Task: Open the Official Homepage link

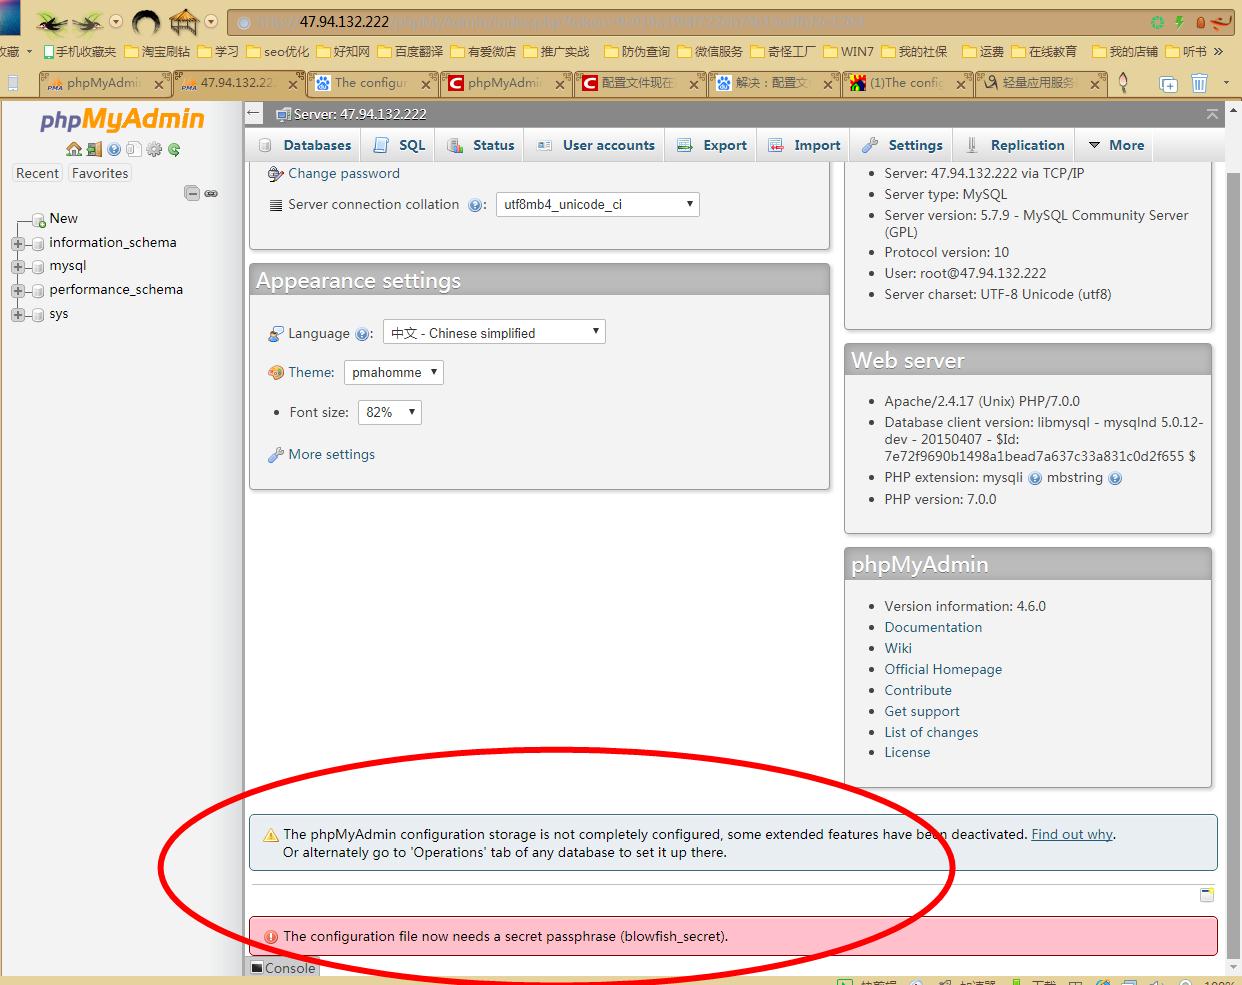Action: coord(943,670)
